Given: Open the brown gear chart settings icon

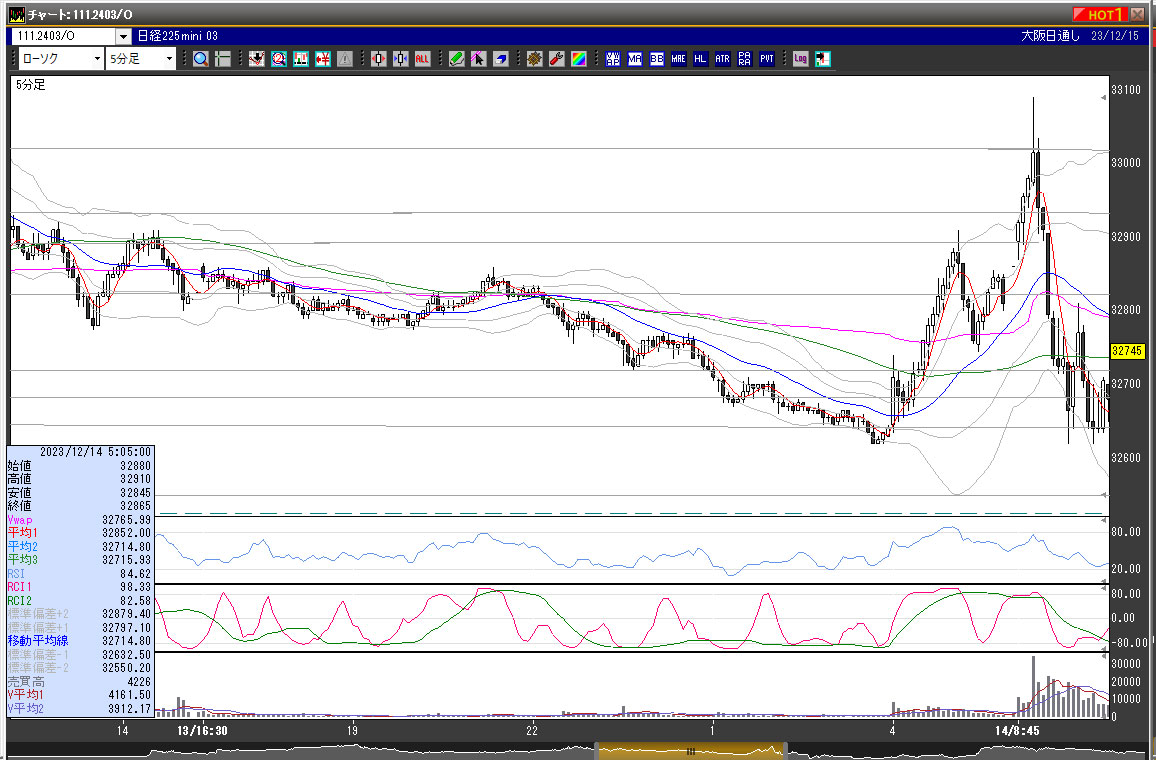Looking at the screenshot, I should click(535, 59).
